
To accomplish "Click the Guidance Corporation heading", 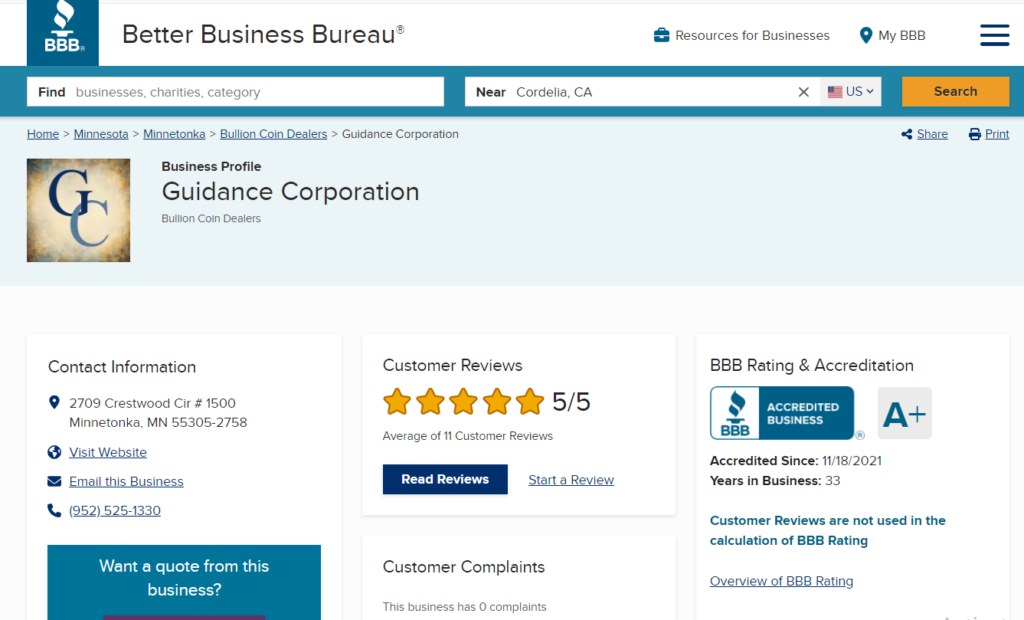I will click(291, 191).
